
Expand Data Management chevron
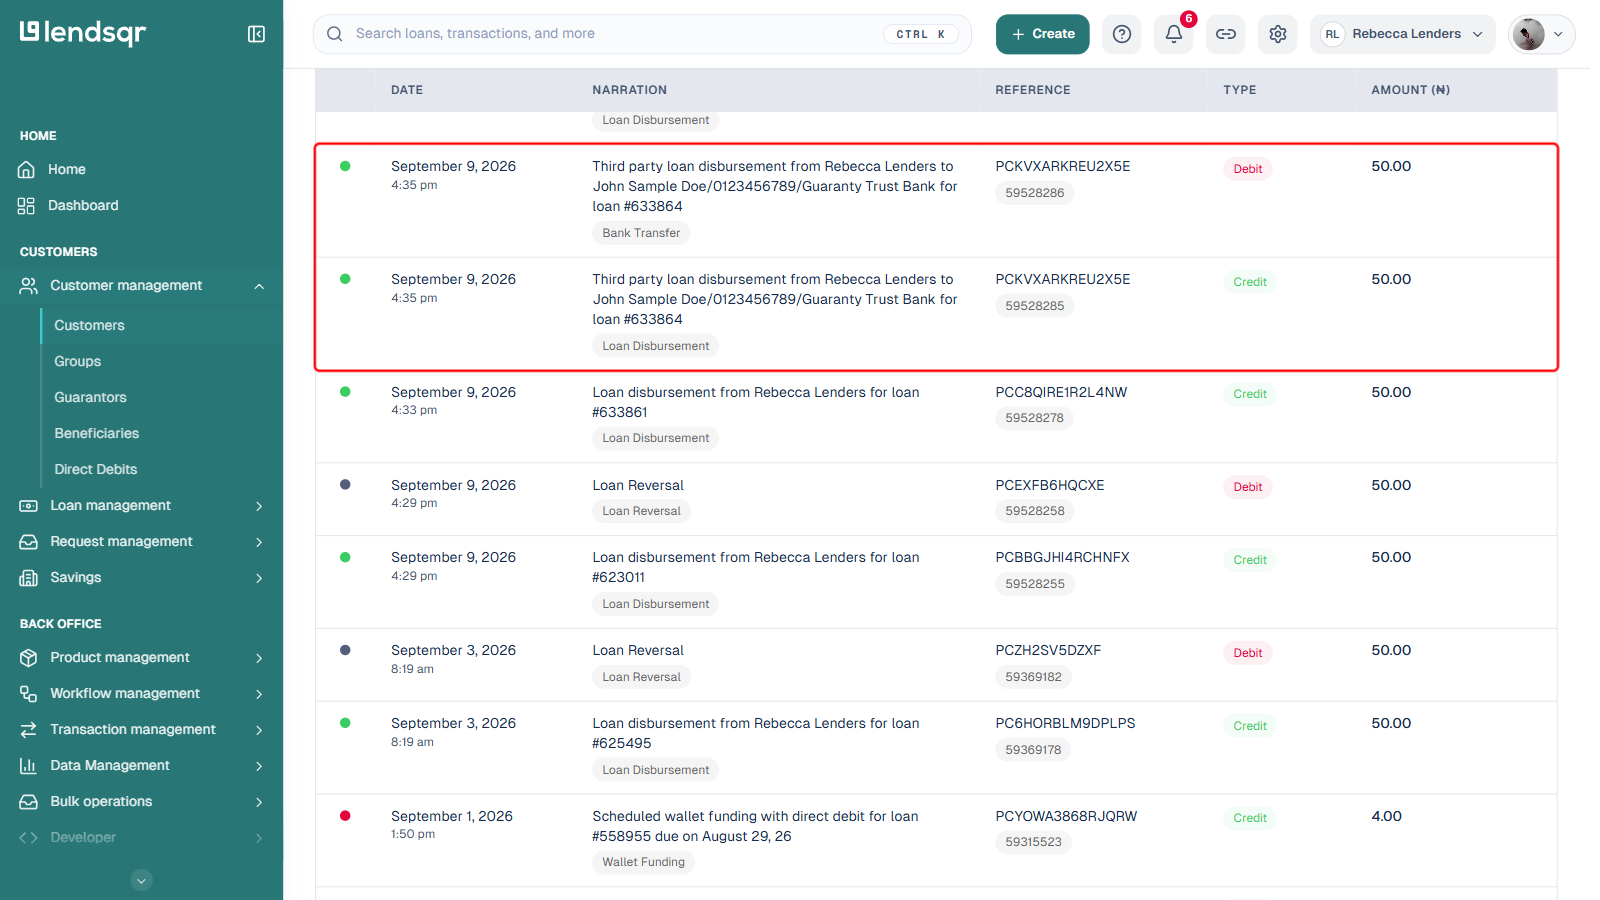259,766
